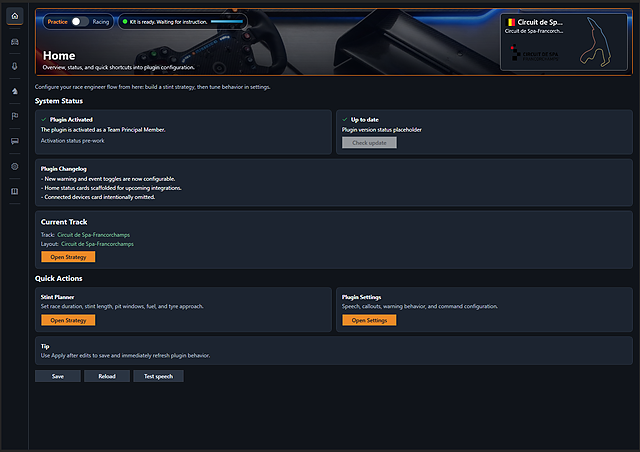Select the flag icon in the sidebar
The image size is (640, 452).
click(15, 116)
